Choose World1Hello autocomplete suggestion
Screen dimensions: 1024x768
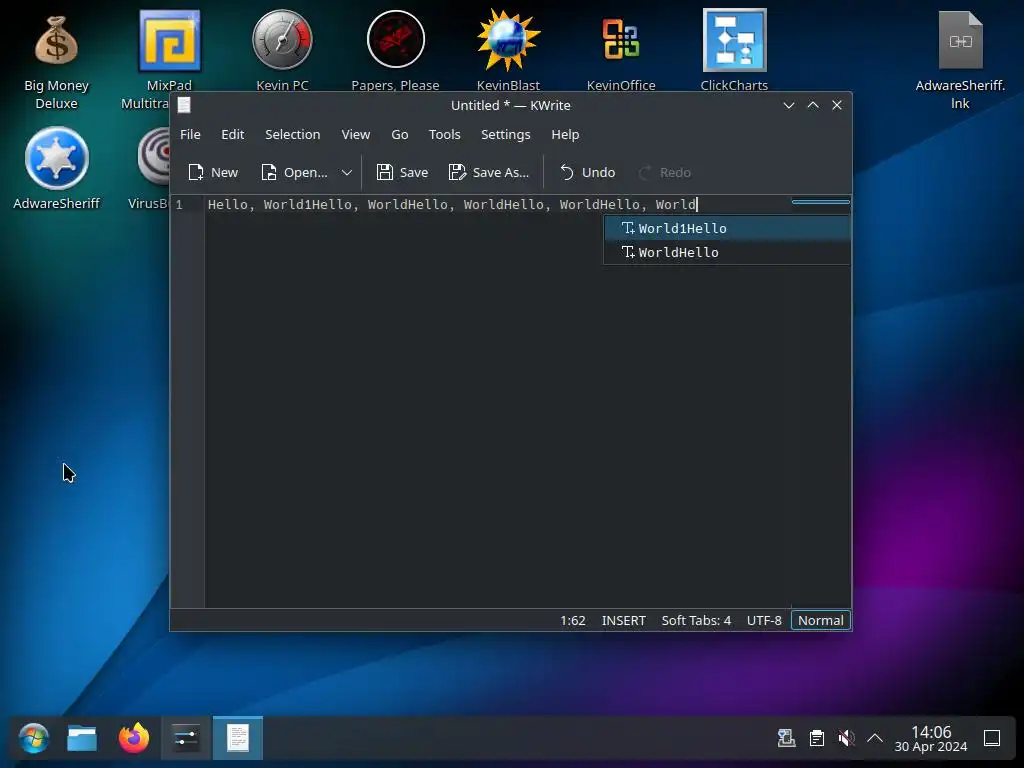point(727,228)
